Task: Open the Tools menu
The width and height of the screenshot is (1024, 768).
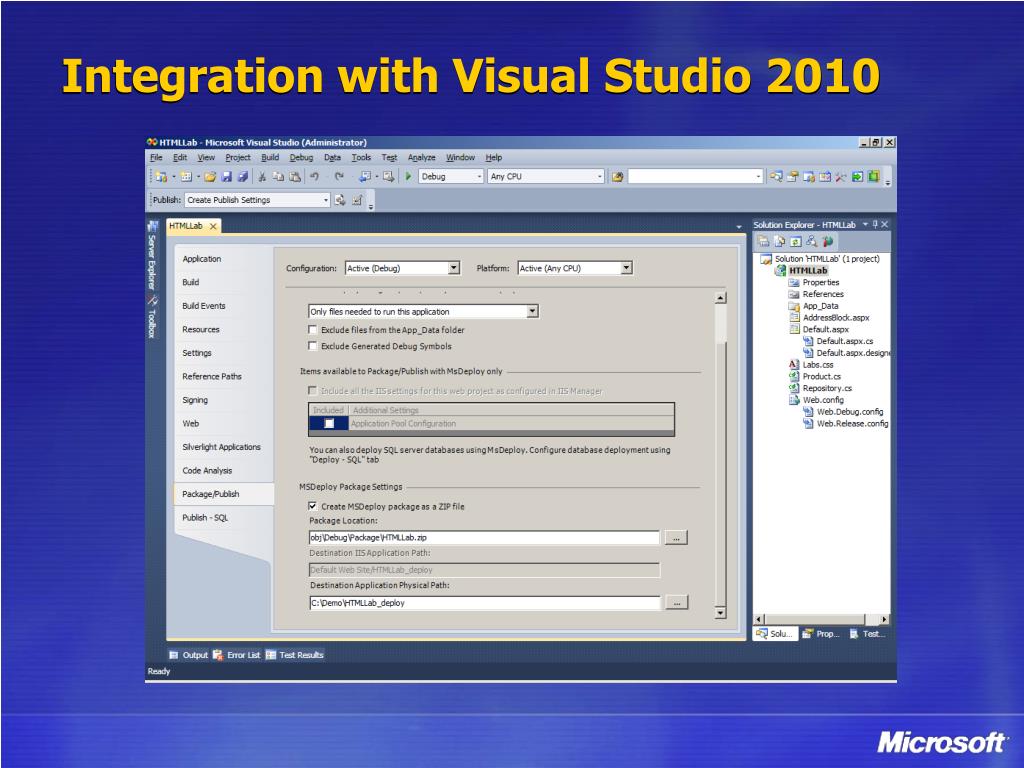Action: (x=361, y=157)
